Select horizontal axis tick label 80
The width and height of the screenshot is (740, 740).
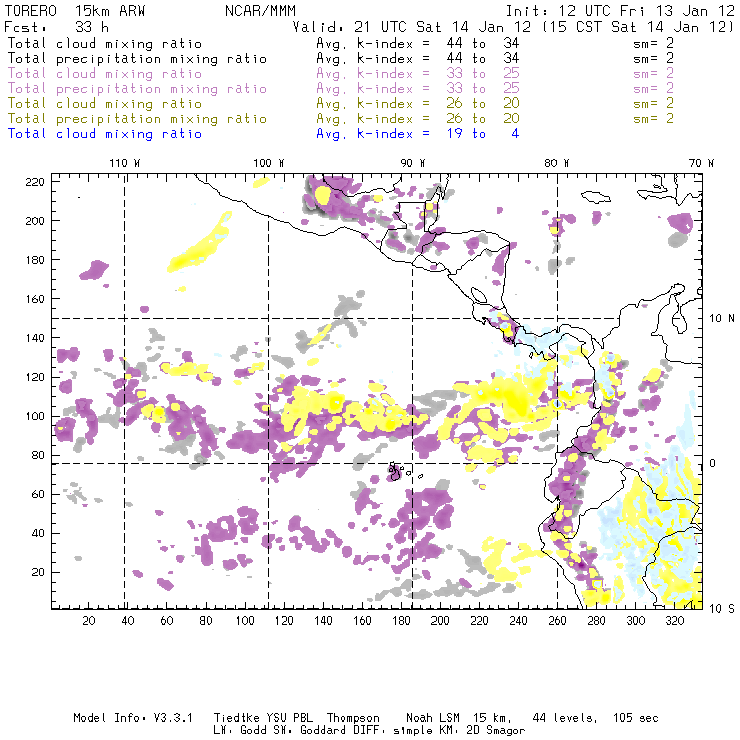click(206, 620)
